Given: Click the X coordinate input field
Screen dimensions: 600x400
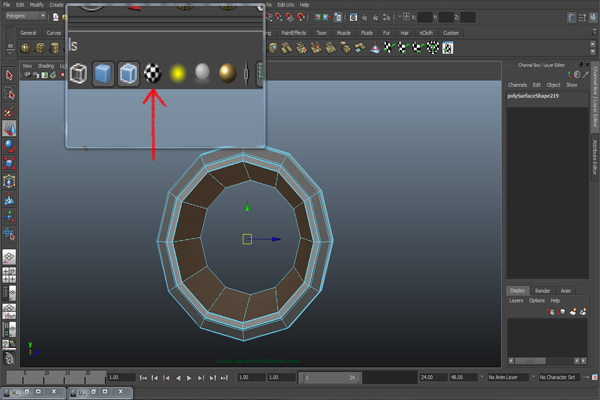Looking at the screenshot, I should click(x=425, y=17).
